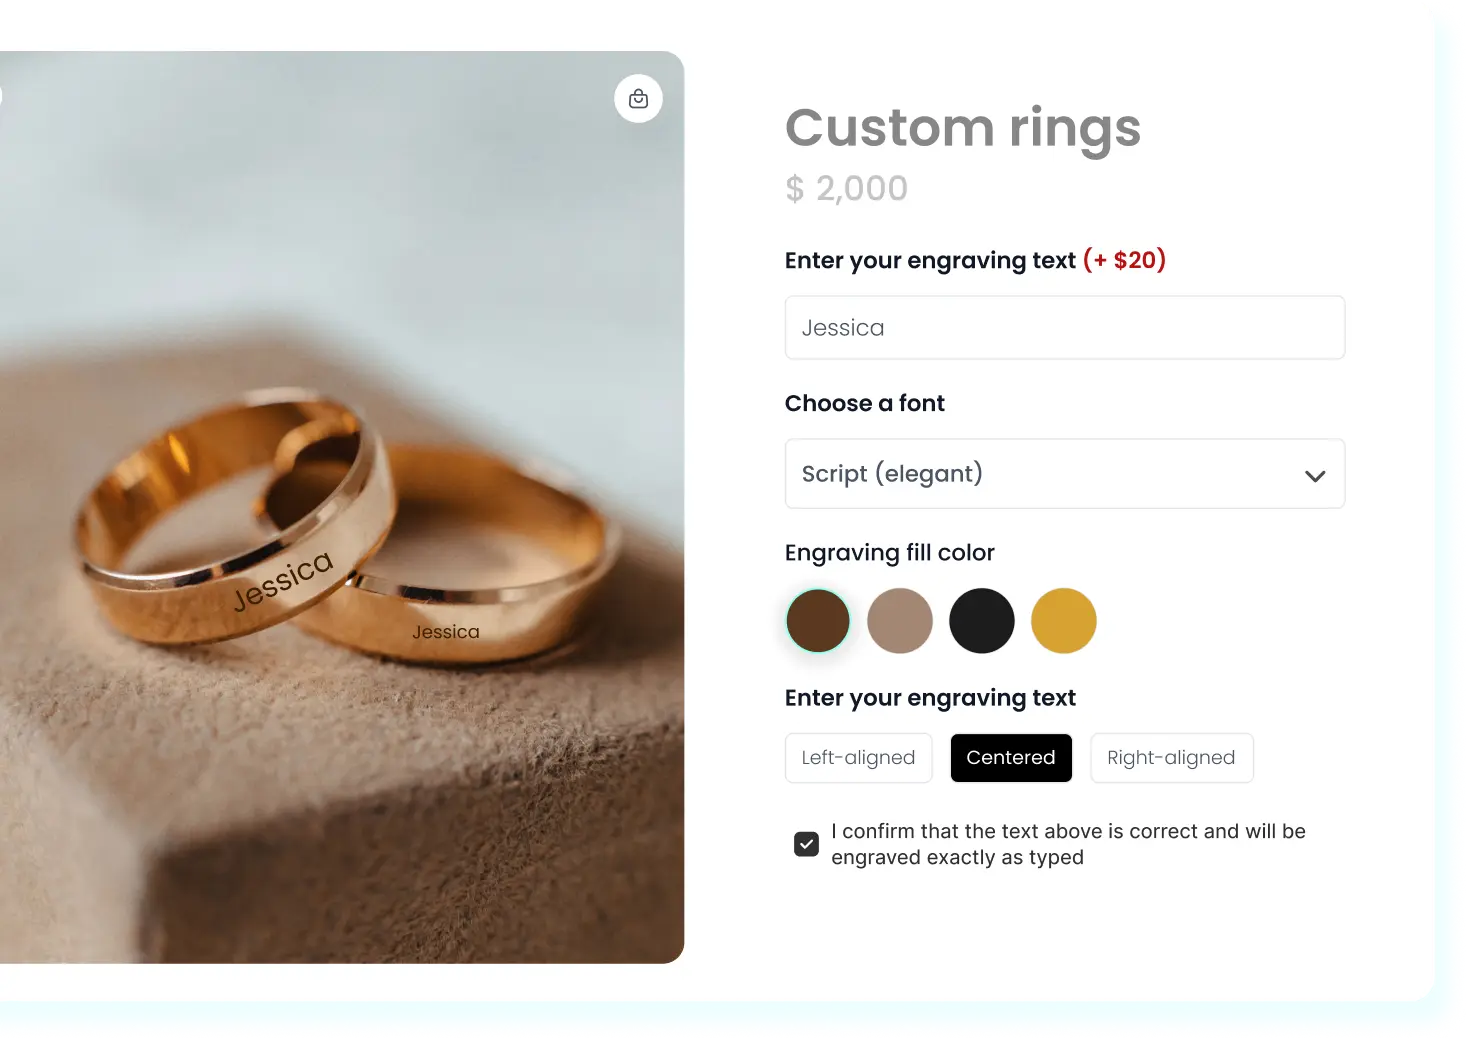
Task: Uncheck the engraving confirmation checkbox
Action: coord(807,844)
